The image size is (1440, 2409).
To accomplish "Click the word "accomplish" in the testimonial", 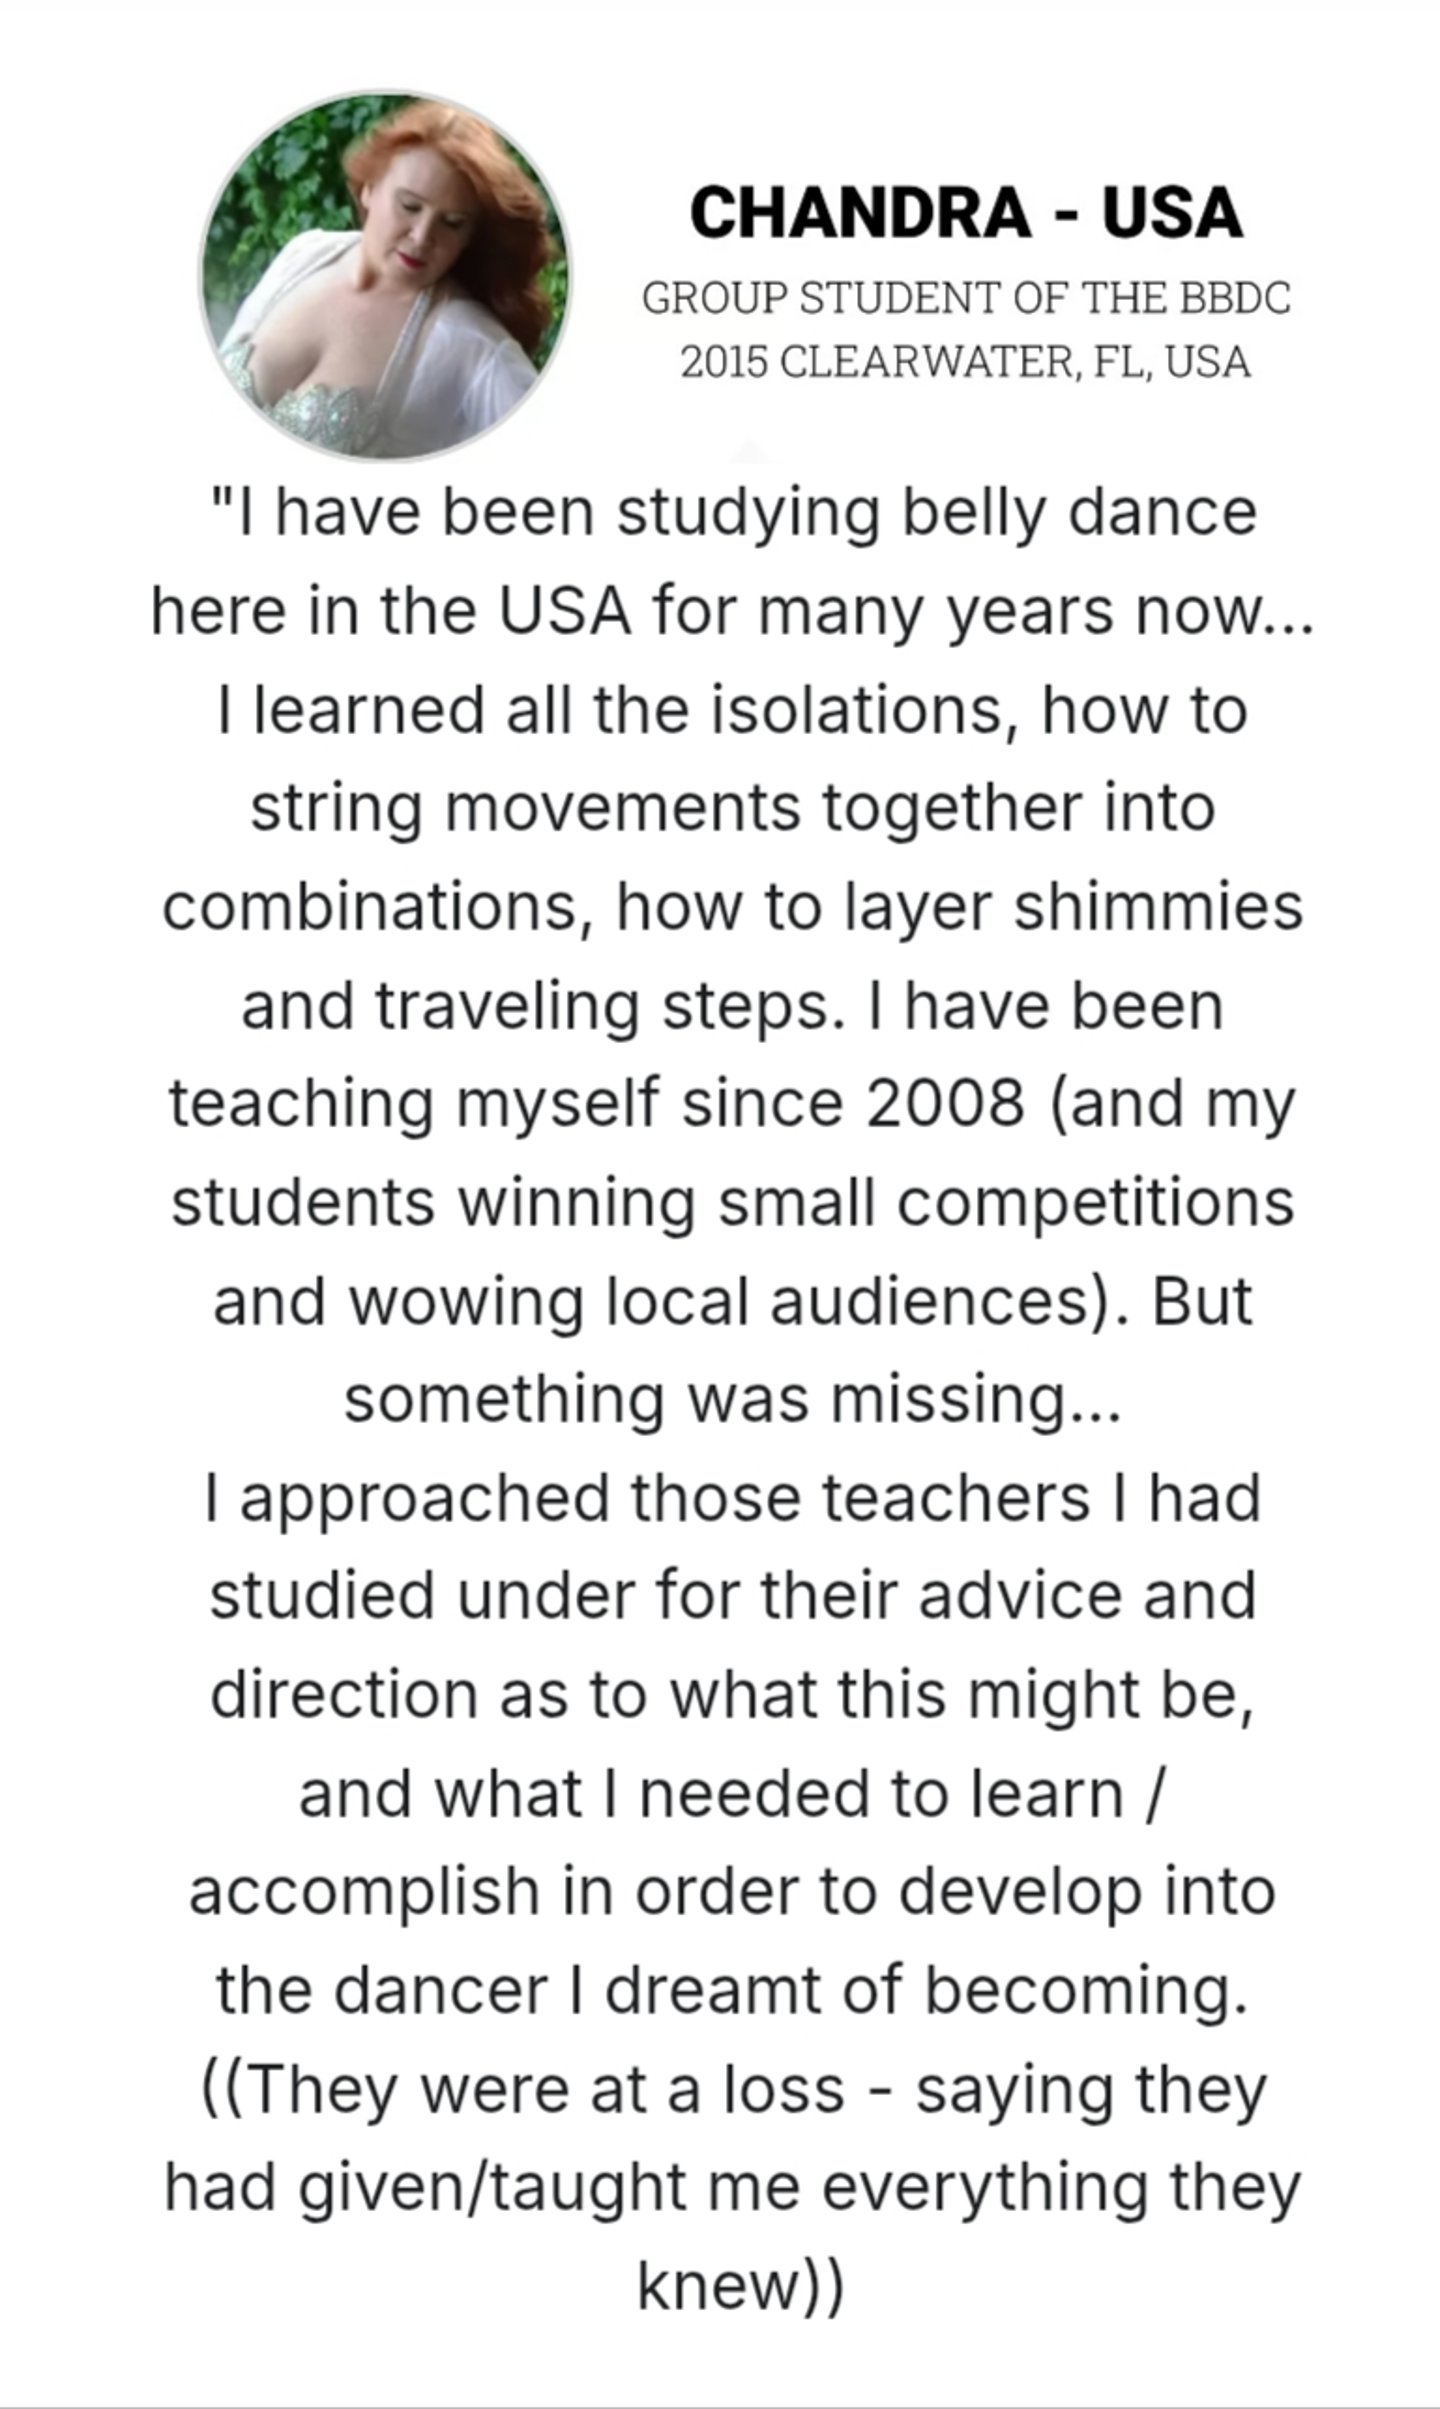I will coord(365,1892).
